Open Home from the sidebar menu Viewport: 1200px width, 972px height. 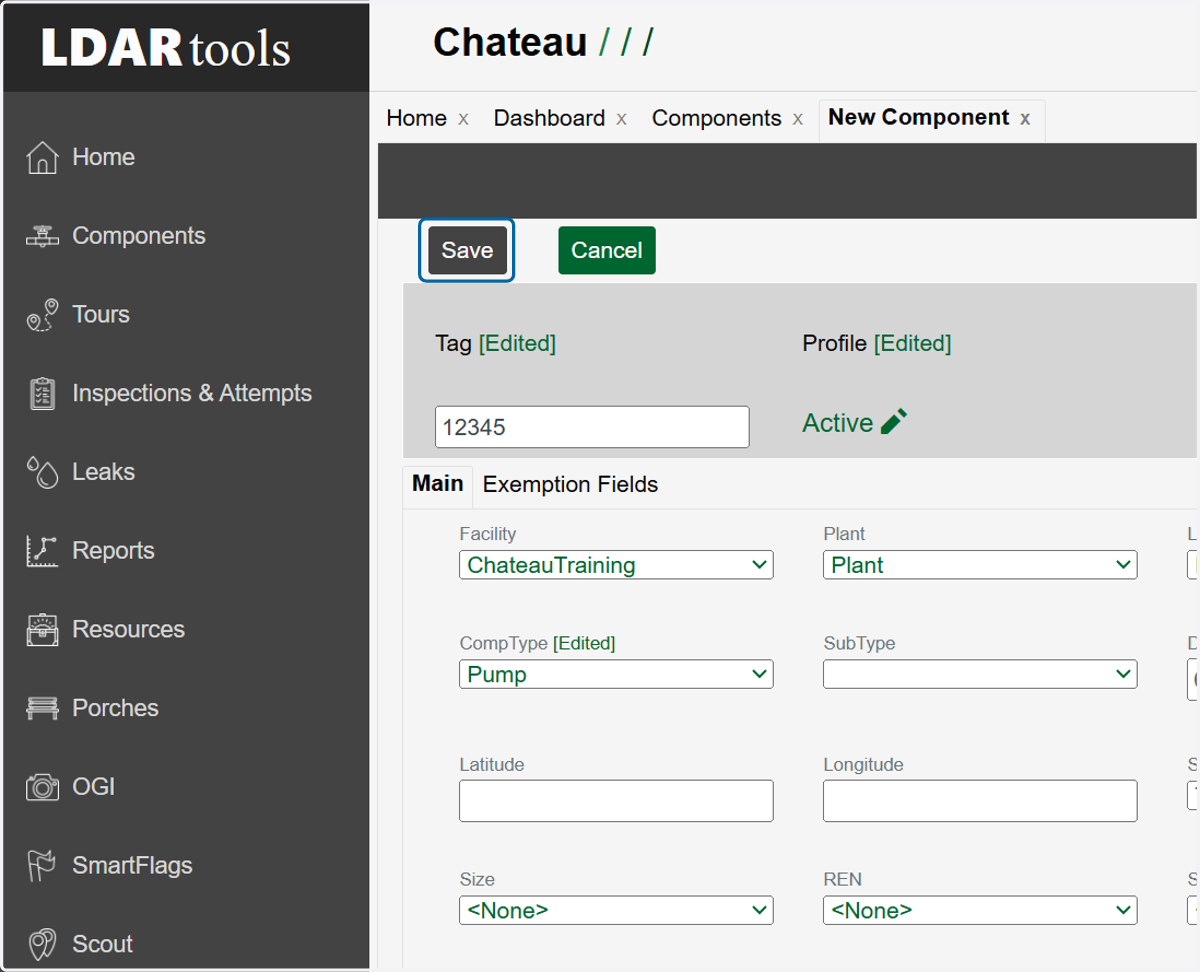point(103,157)
